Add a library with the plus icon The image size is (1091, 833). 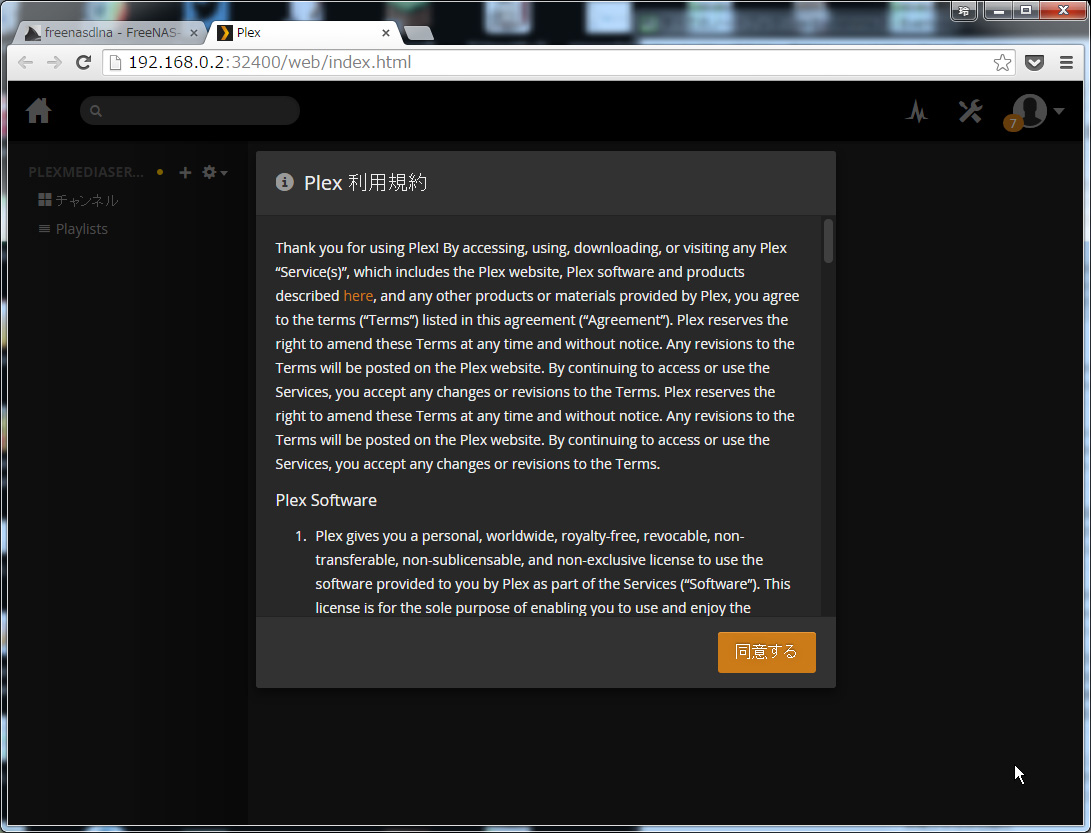point(185,173)
